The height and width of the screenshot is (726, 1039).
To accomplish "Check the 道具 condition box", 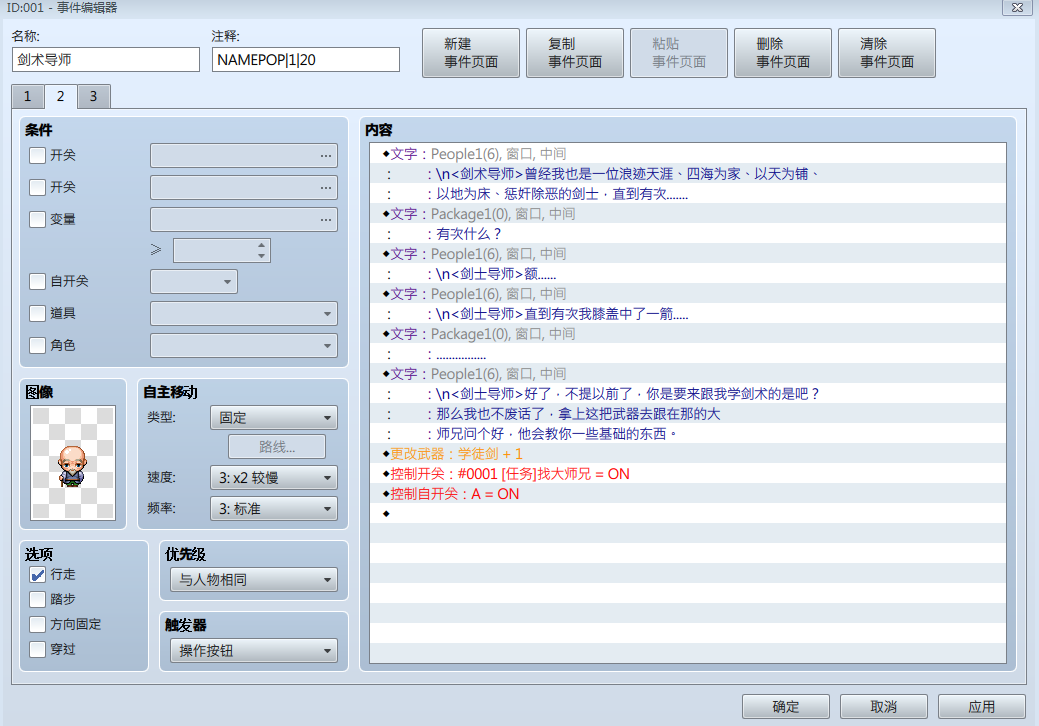I will click(x=38, y=313).
